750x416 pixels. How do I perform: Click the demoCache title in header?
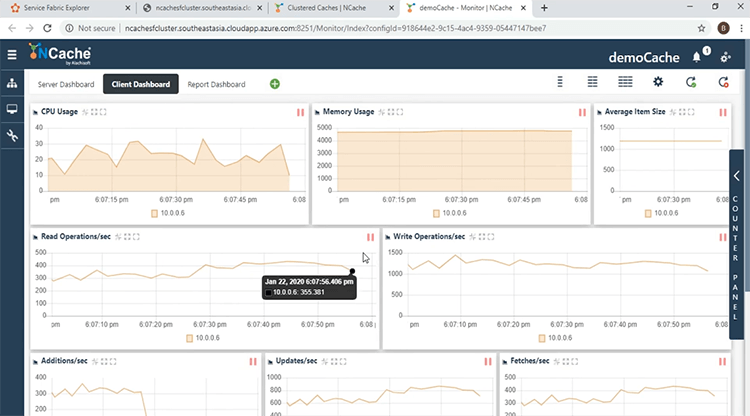[644, 57]
